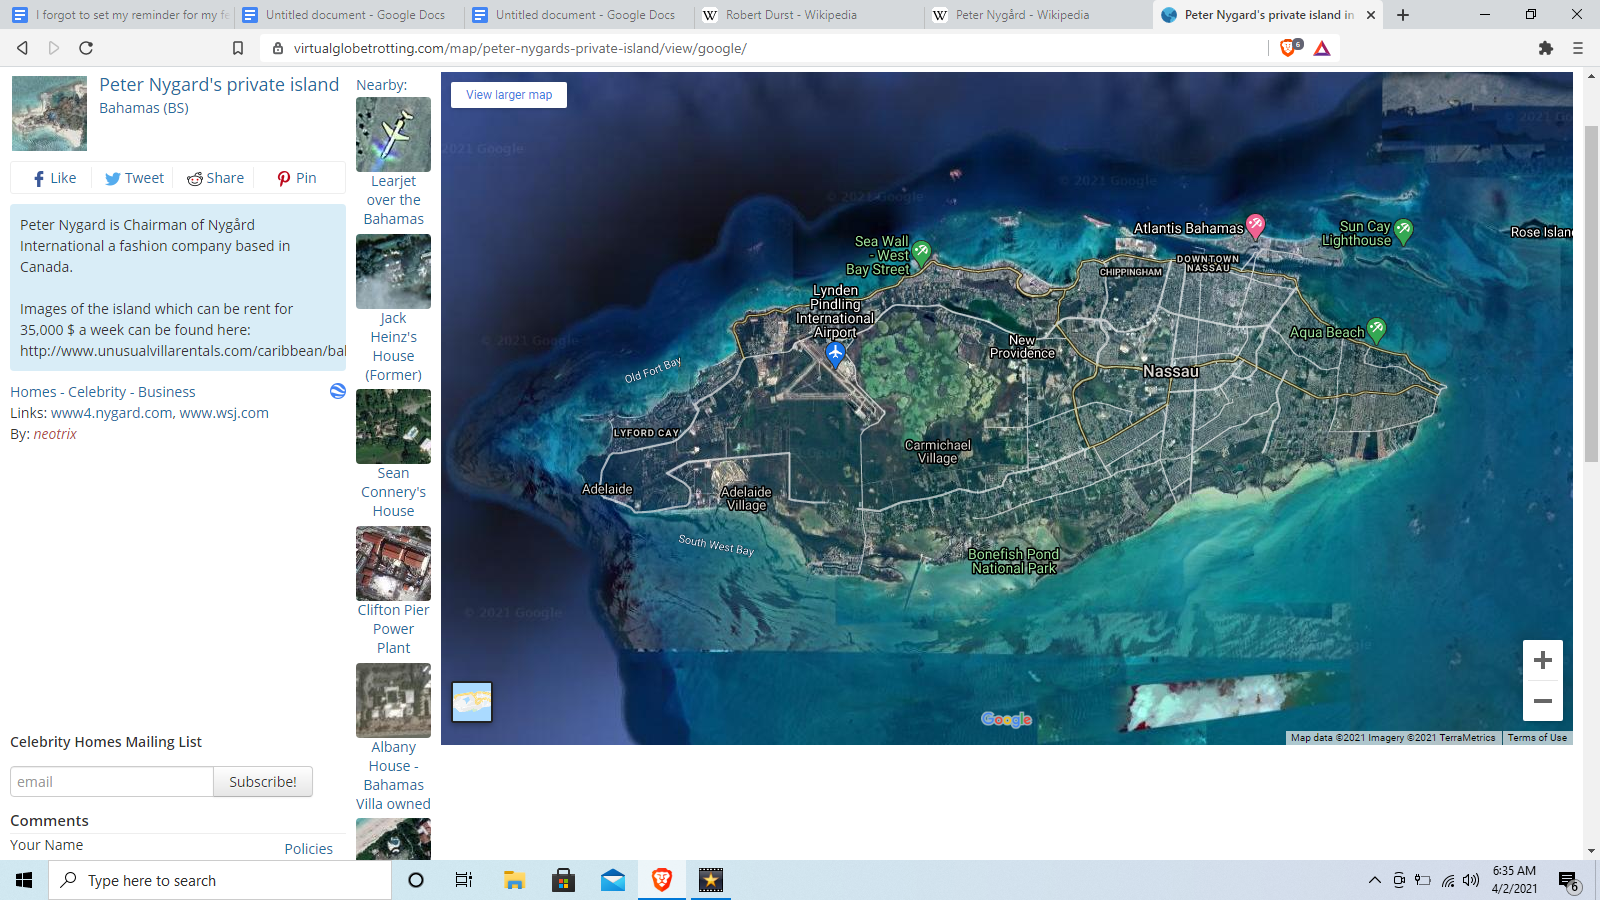Click the Brave Rewards triangle icon
This screenshot has width=1600, height=900.
(1322, 48)
